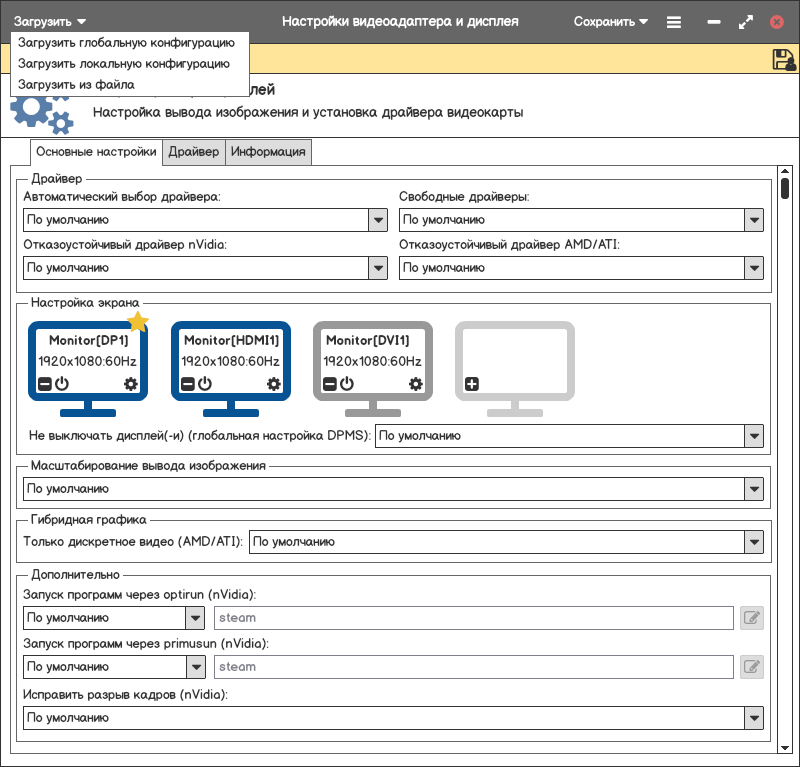Click the minus icon on Monitor[DVI1]
The height and width of the screenshot is (767, 800).
330,384
